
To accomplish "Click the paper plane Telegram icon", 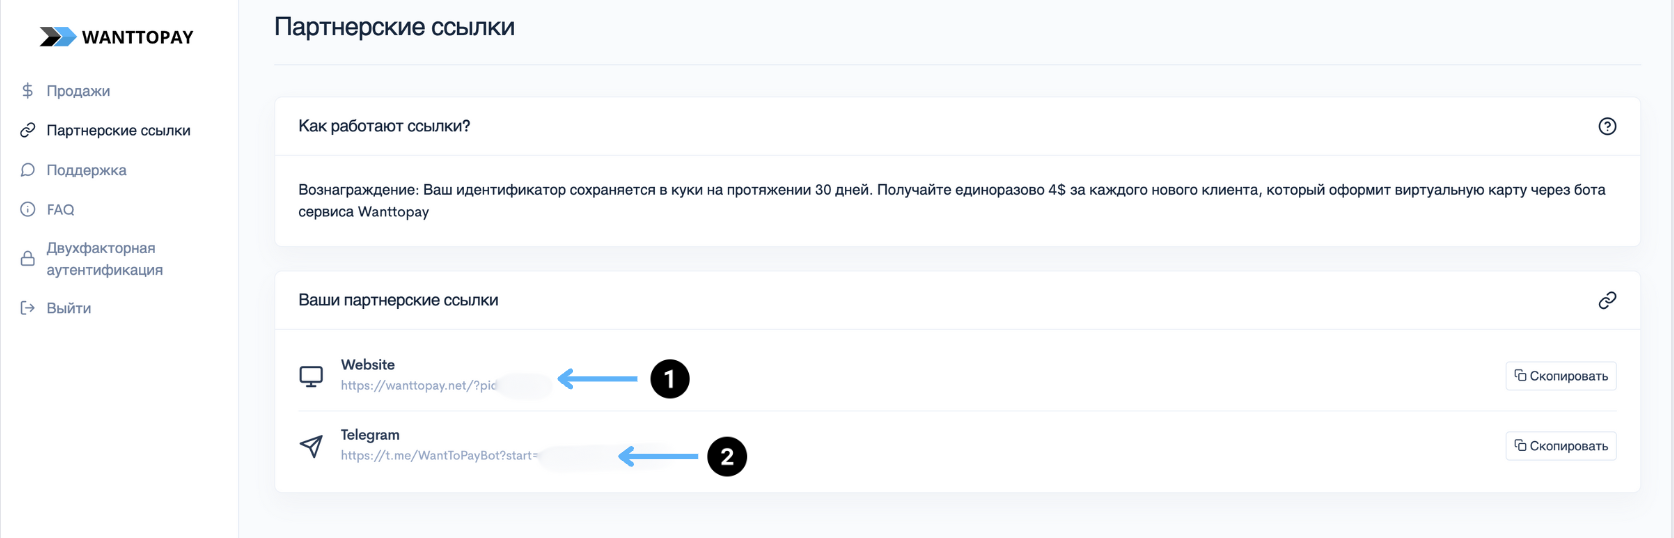I will (311, 446).
